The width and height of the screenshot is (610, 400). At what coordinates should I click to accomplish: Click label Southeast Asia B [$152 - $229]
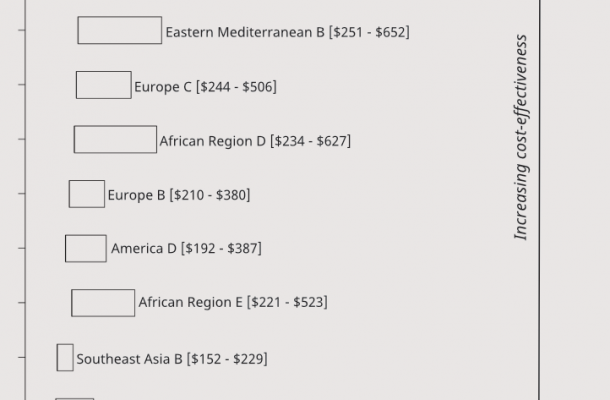click(172, 359)
